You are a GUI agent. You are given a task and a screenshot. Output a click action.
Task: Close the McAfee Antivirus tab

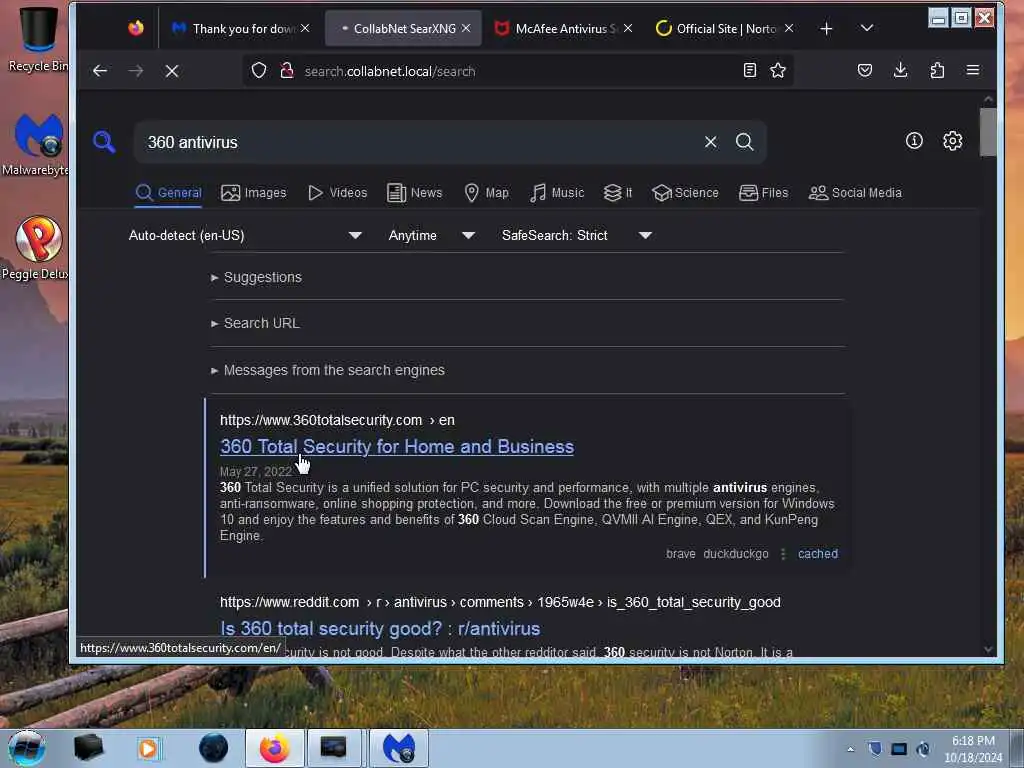628,28
